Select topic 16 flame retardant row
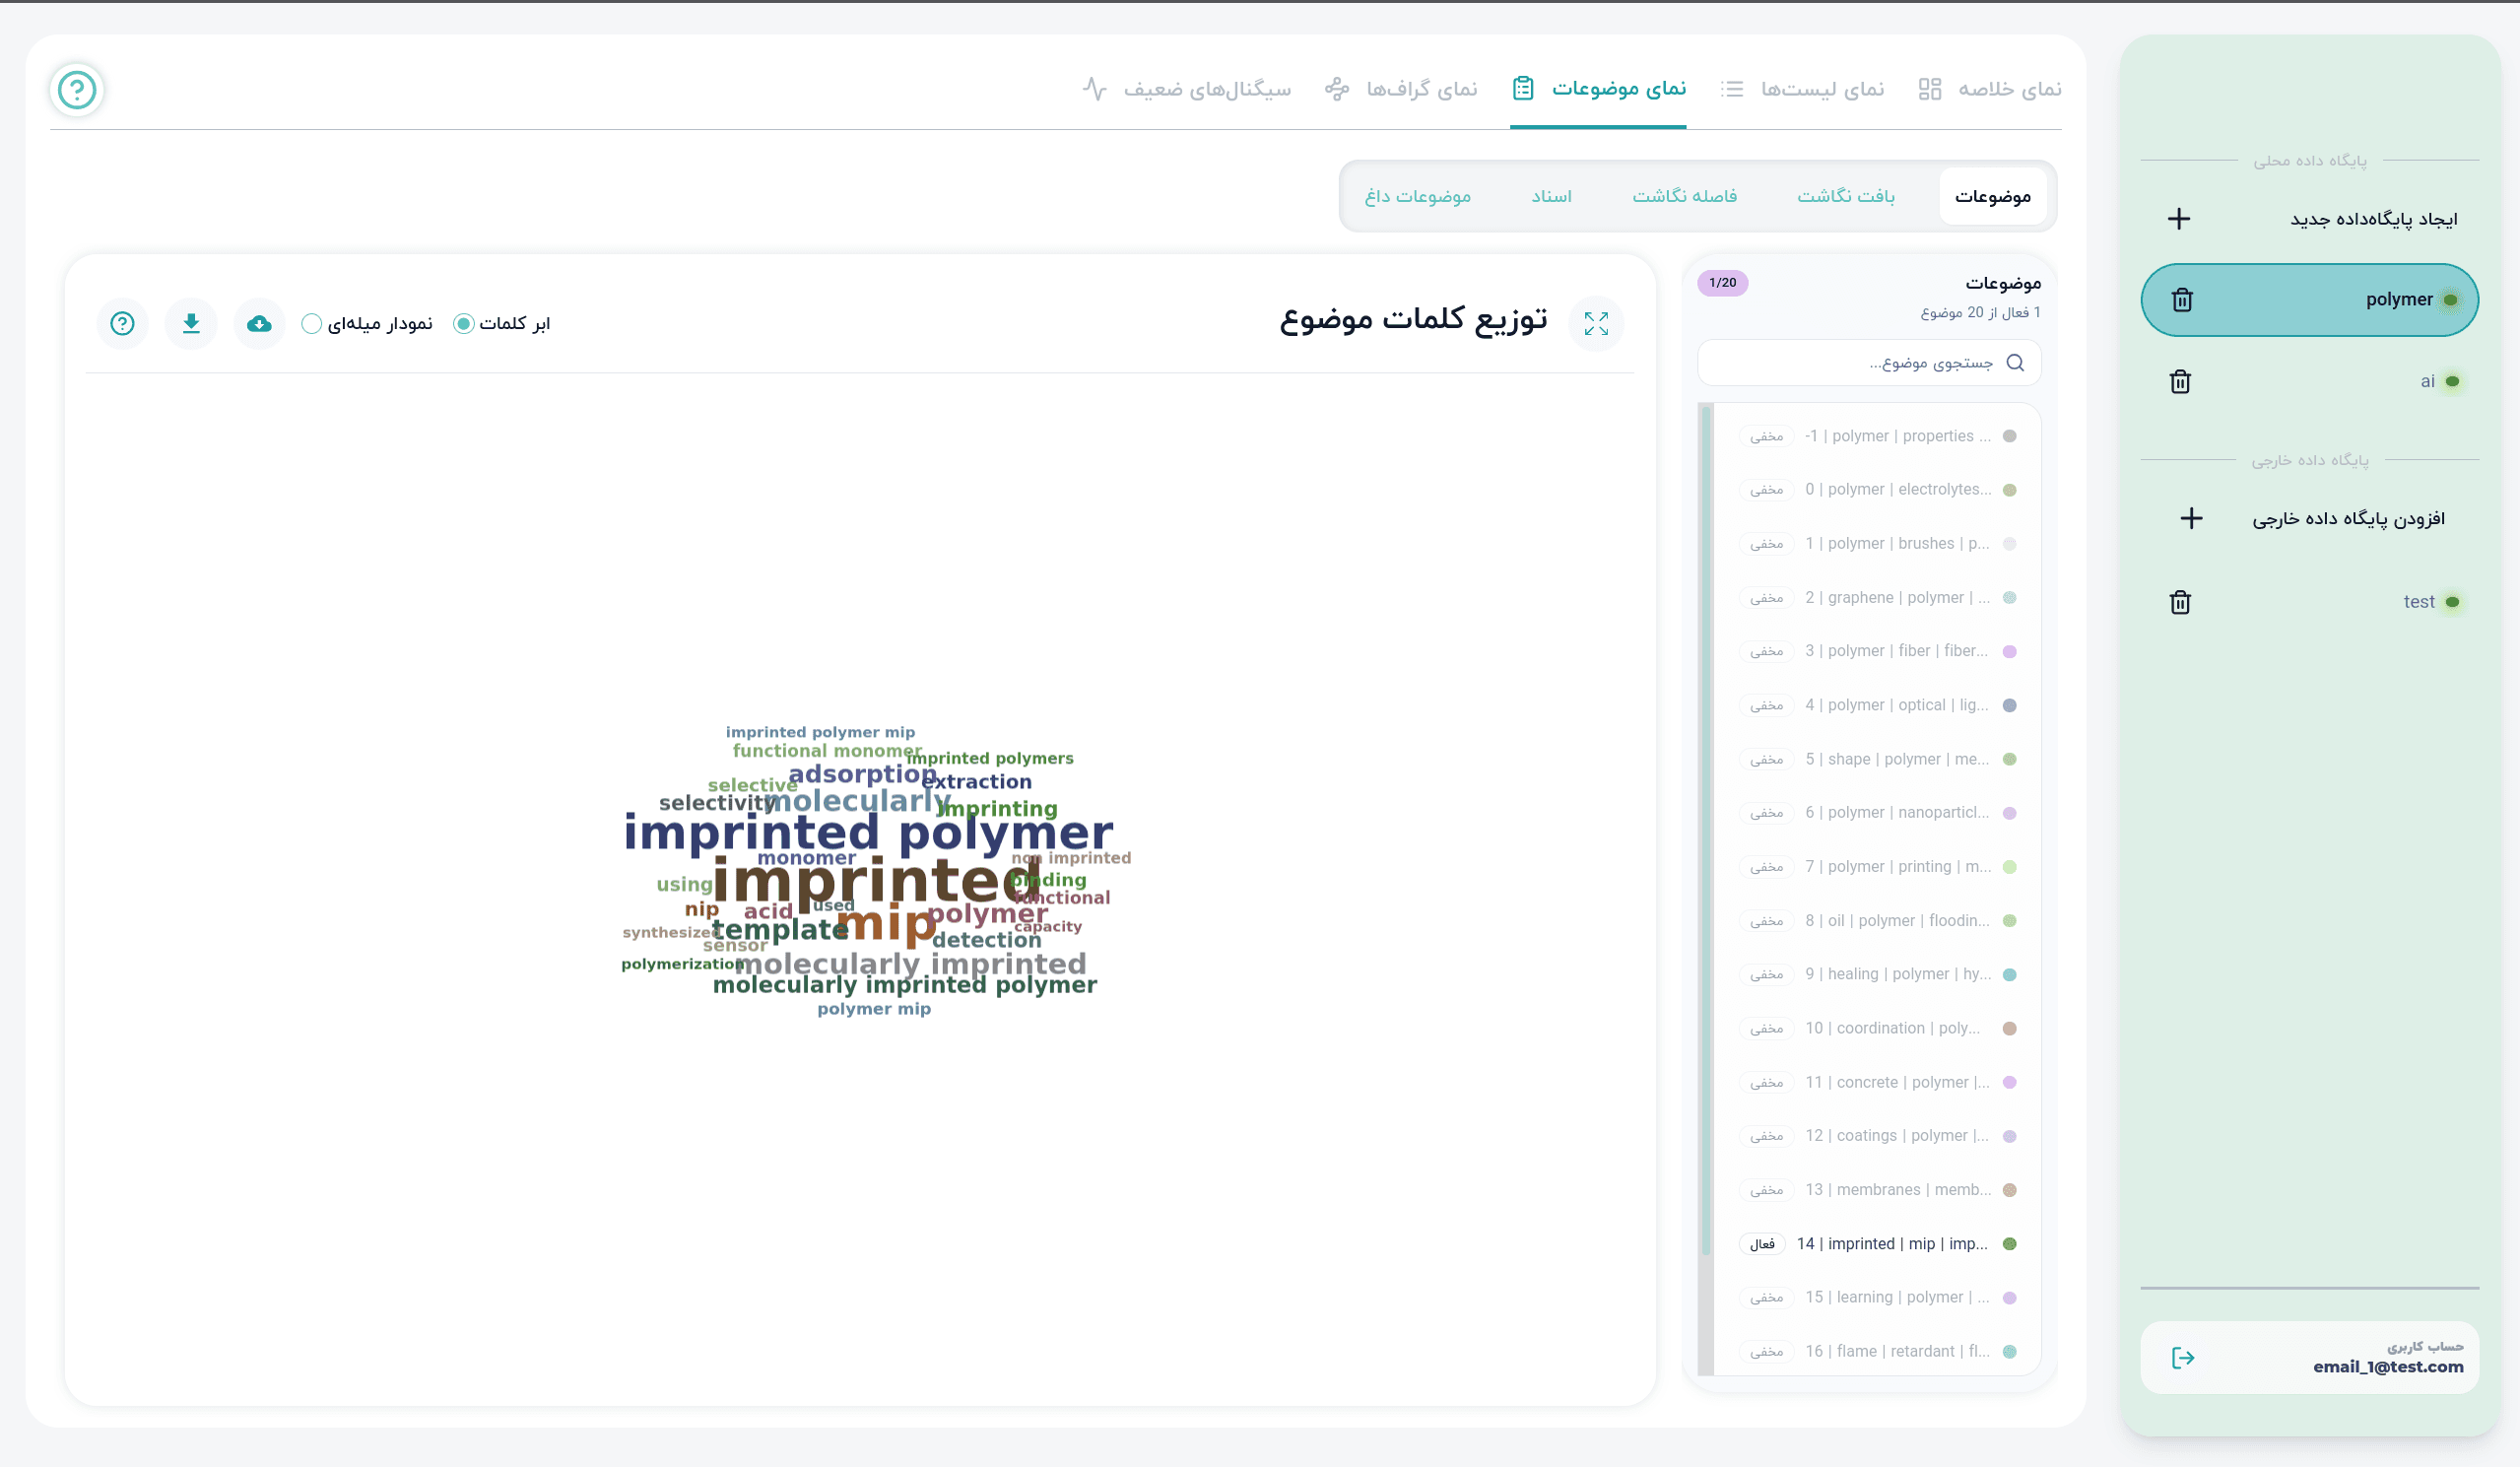This screenshot has width=2520, height=1467. (x=1878, y=1351)
